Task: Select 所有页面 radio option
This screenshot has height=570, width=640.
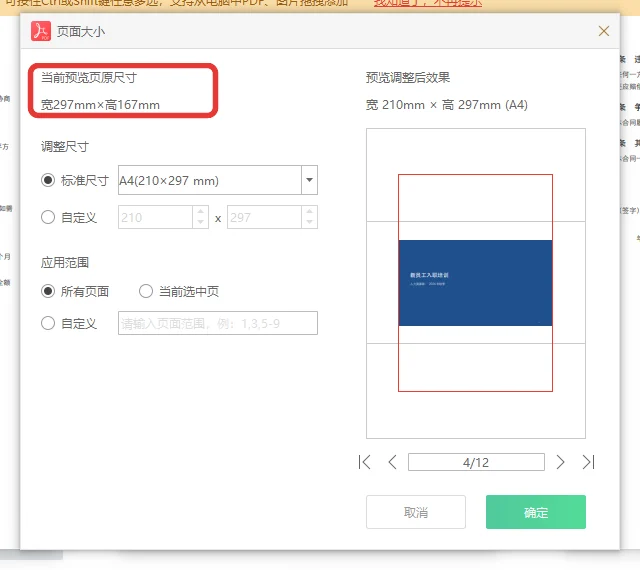Action: 48,291
